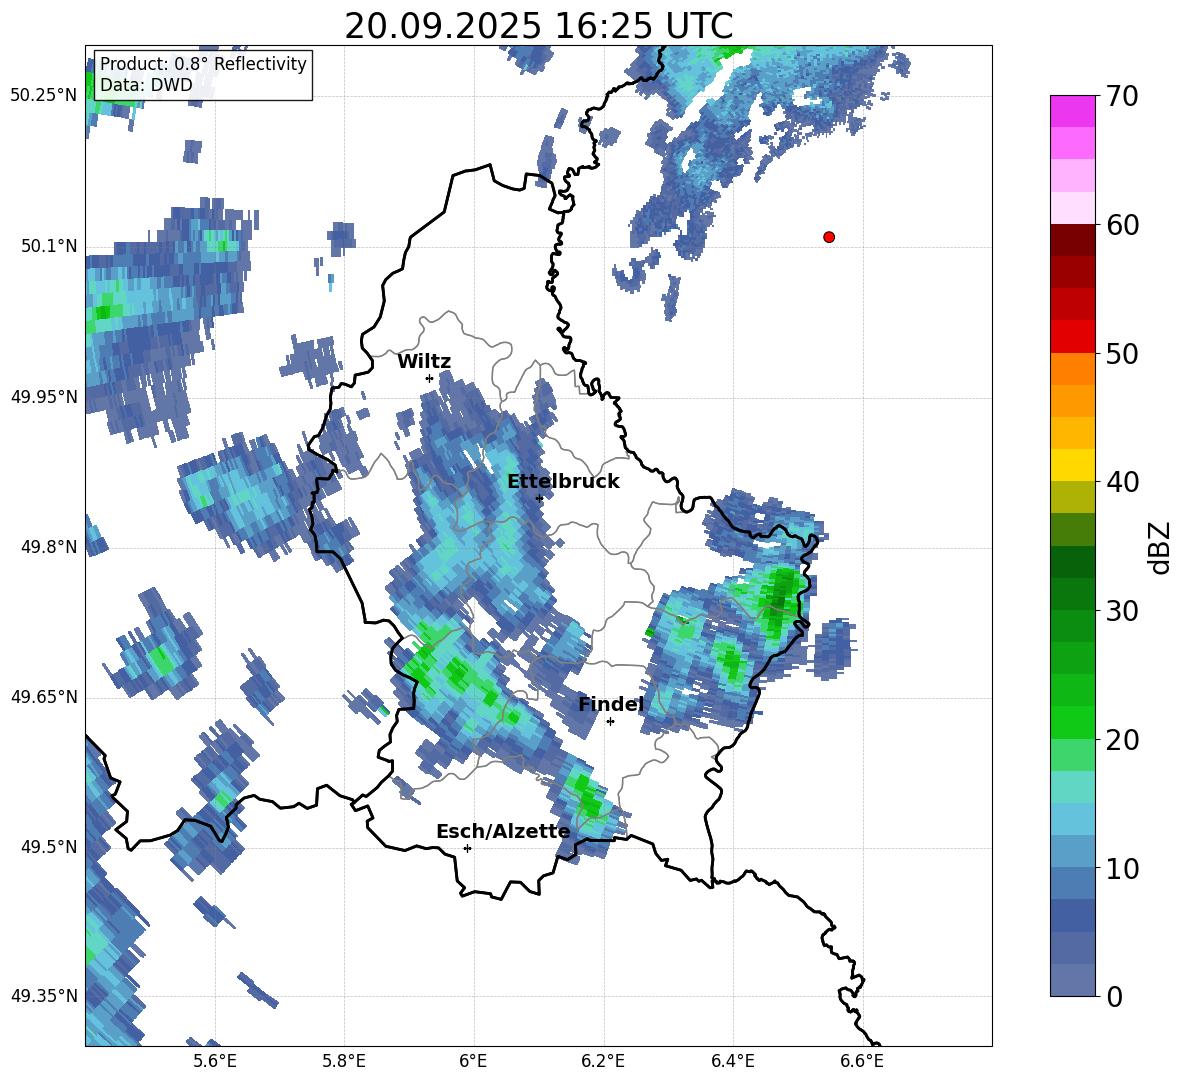Click the Ettelbruck city label

click(x=563, y=482)
